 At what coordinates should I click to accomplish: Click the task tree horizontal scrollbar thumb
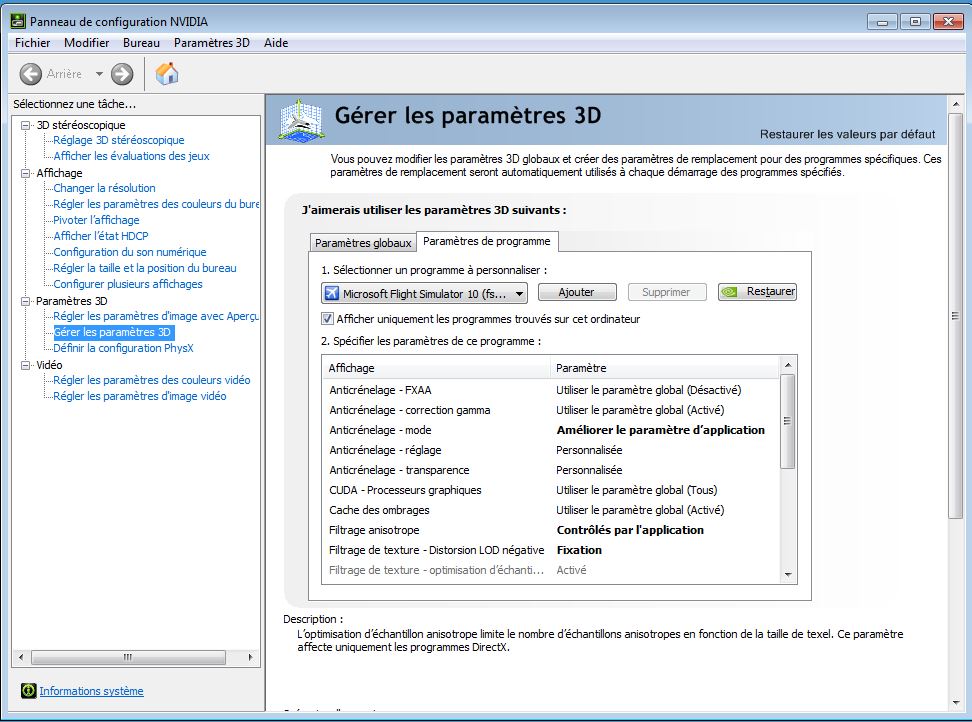tap(128, 657)
